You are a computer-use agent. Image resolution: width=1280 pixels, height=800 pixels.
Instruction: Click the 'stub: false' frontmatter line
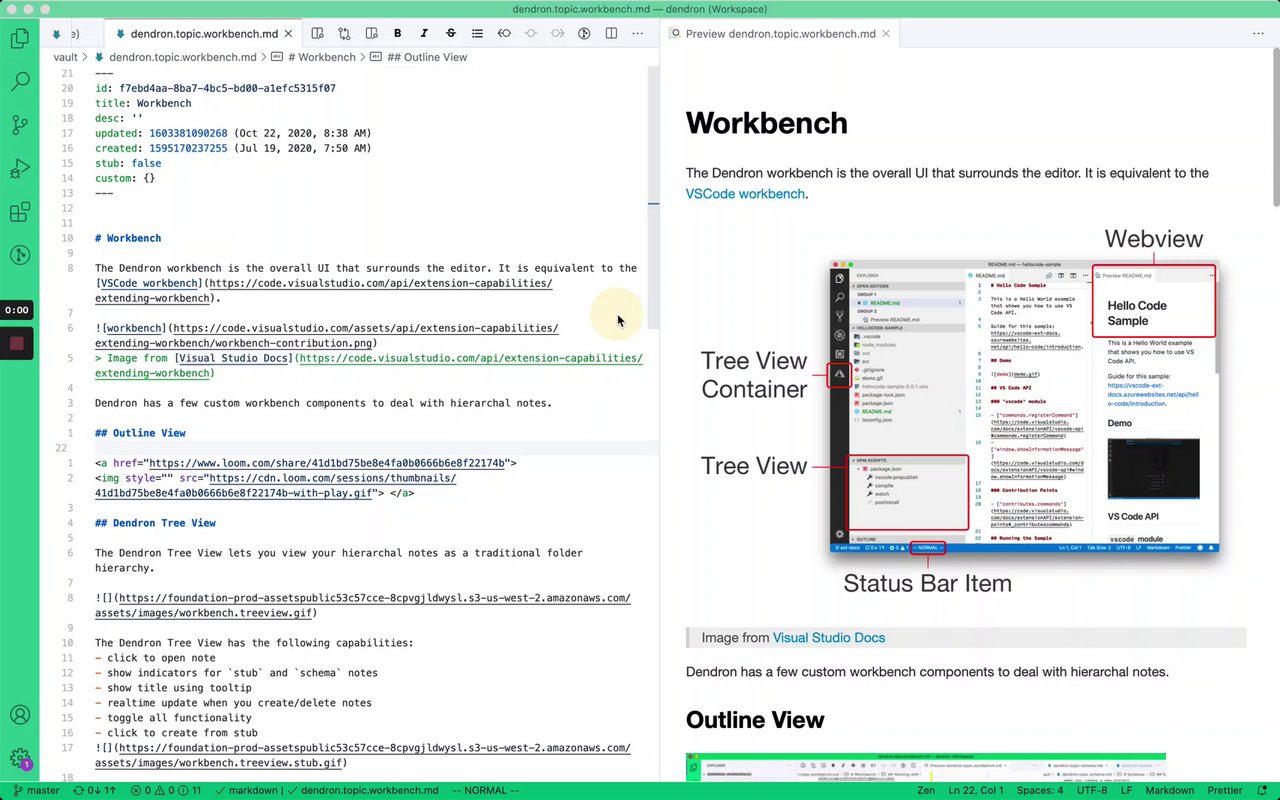128,163
